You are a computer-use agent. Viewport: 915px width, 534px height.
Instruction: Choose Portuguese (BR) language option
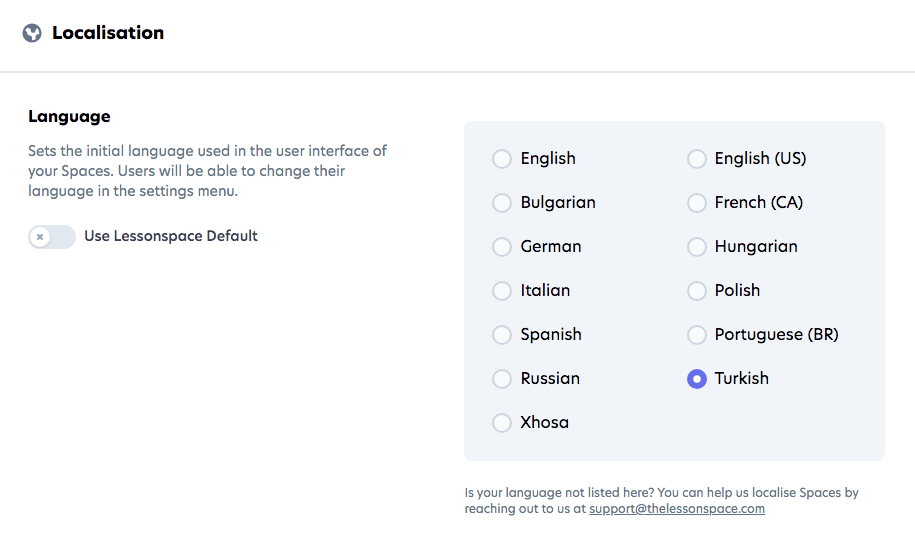pos(697,335)
